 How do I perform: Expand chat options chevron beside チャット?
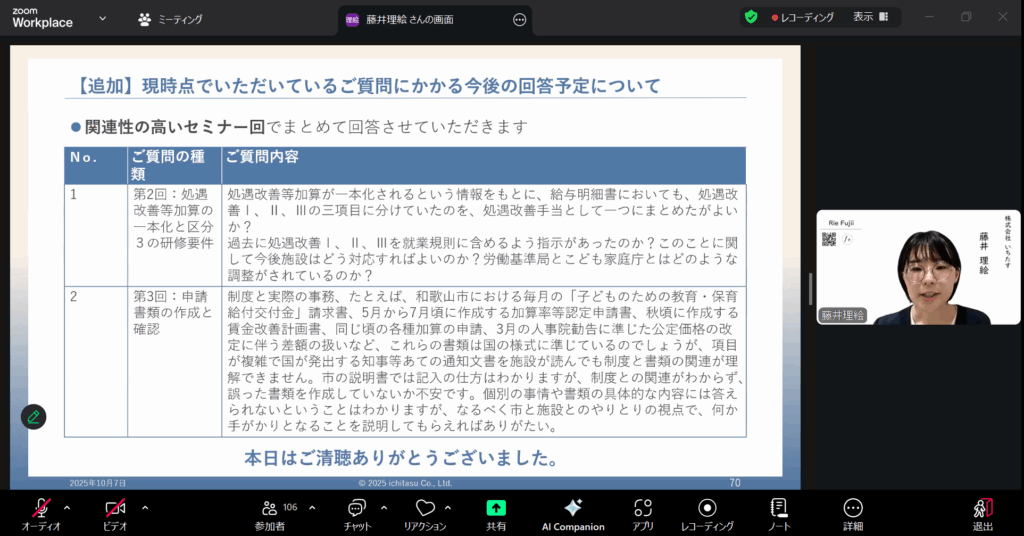point(384,508)
